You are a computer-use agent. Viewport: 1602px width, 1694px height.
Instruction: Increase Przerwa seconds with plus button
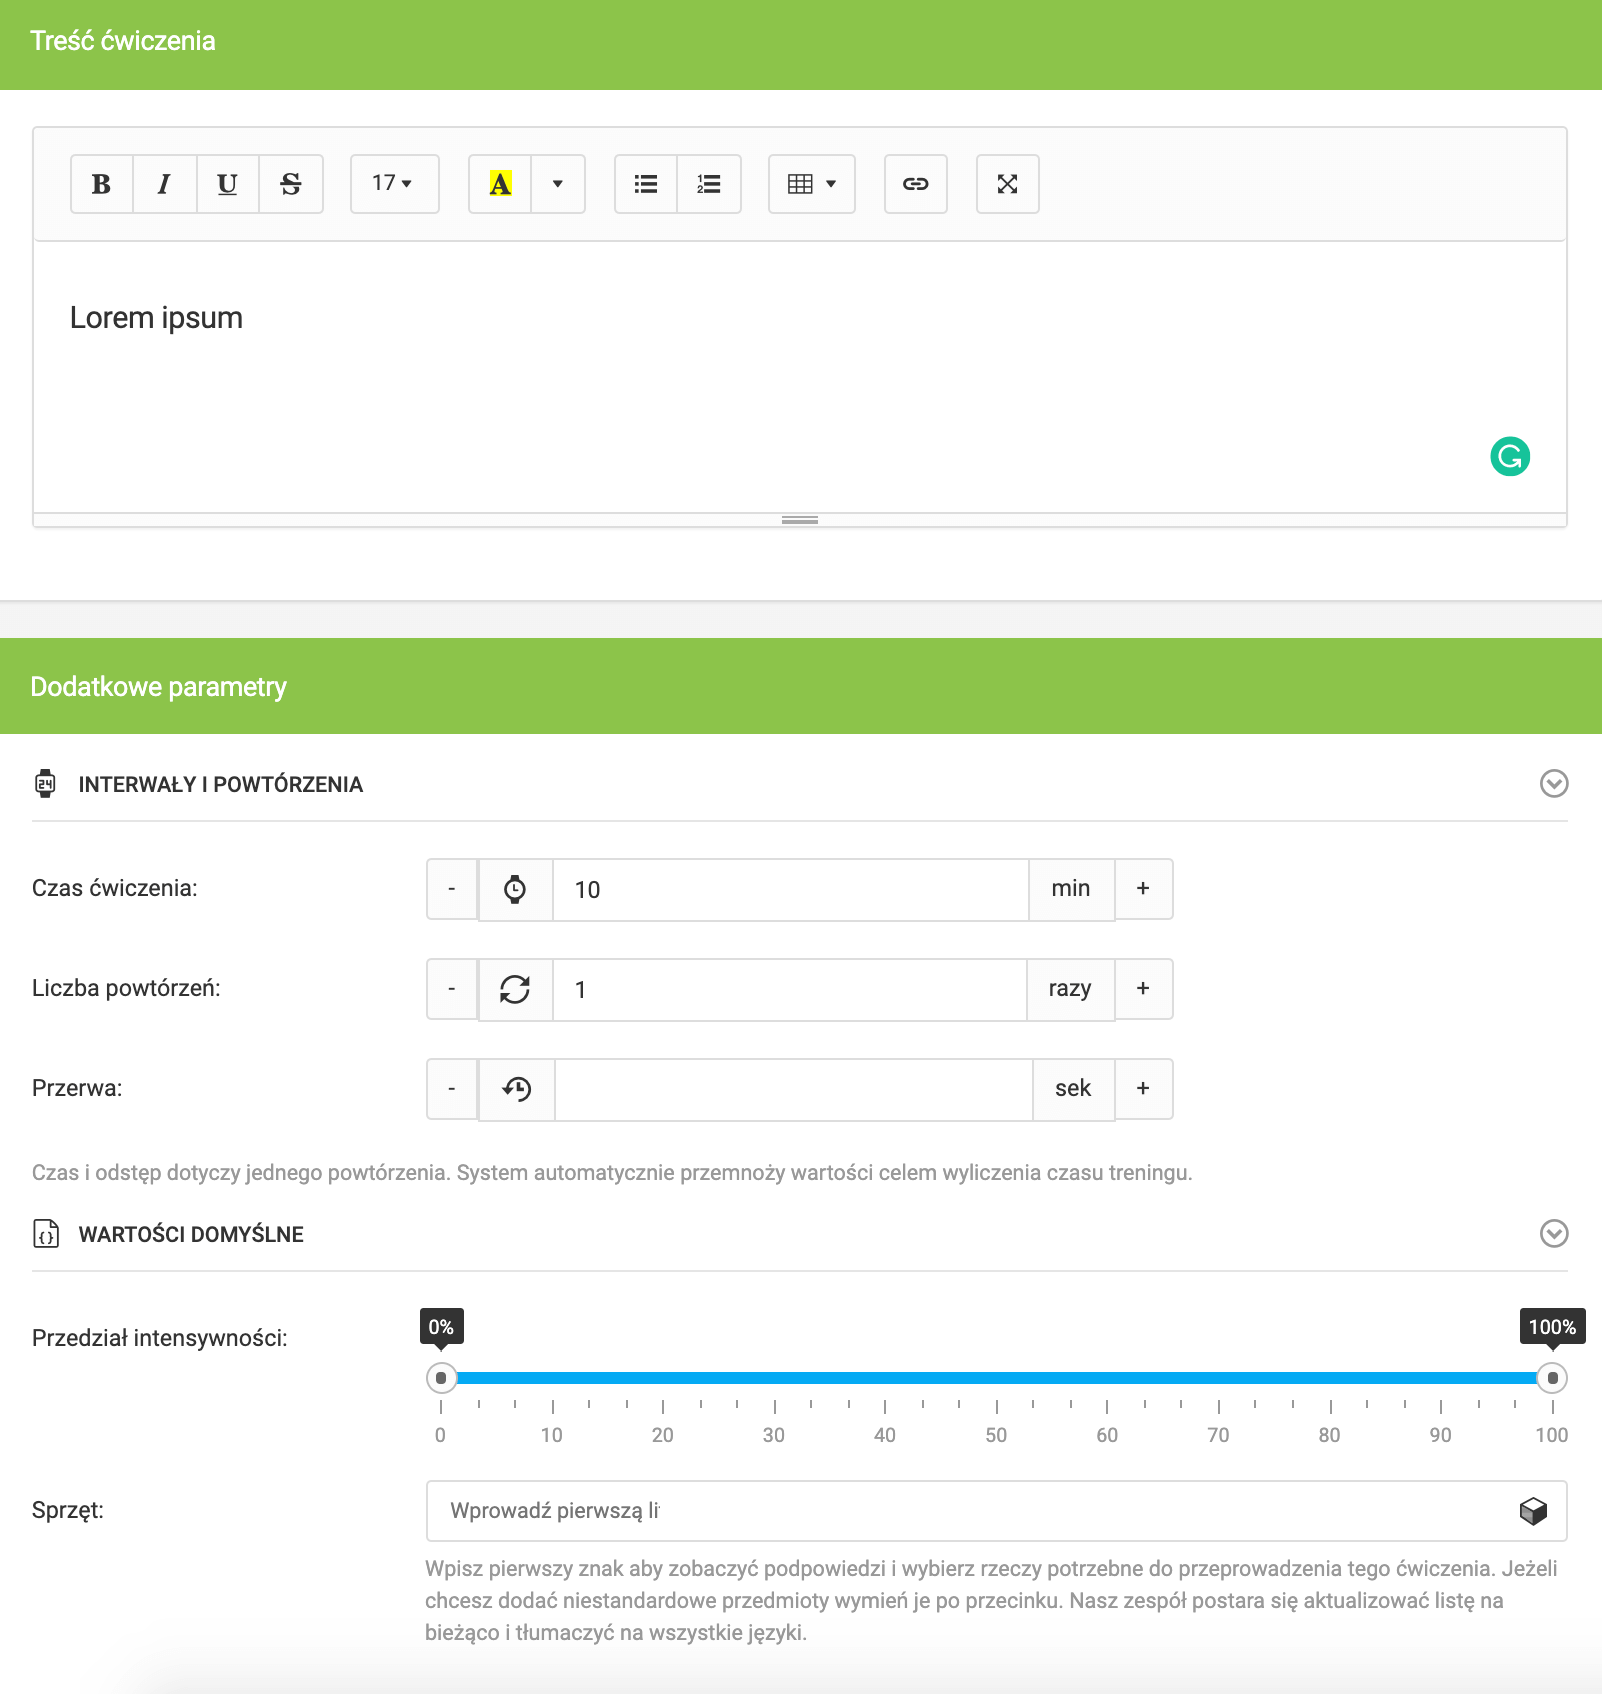tap(1143, 1089)
